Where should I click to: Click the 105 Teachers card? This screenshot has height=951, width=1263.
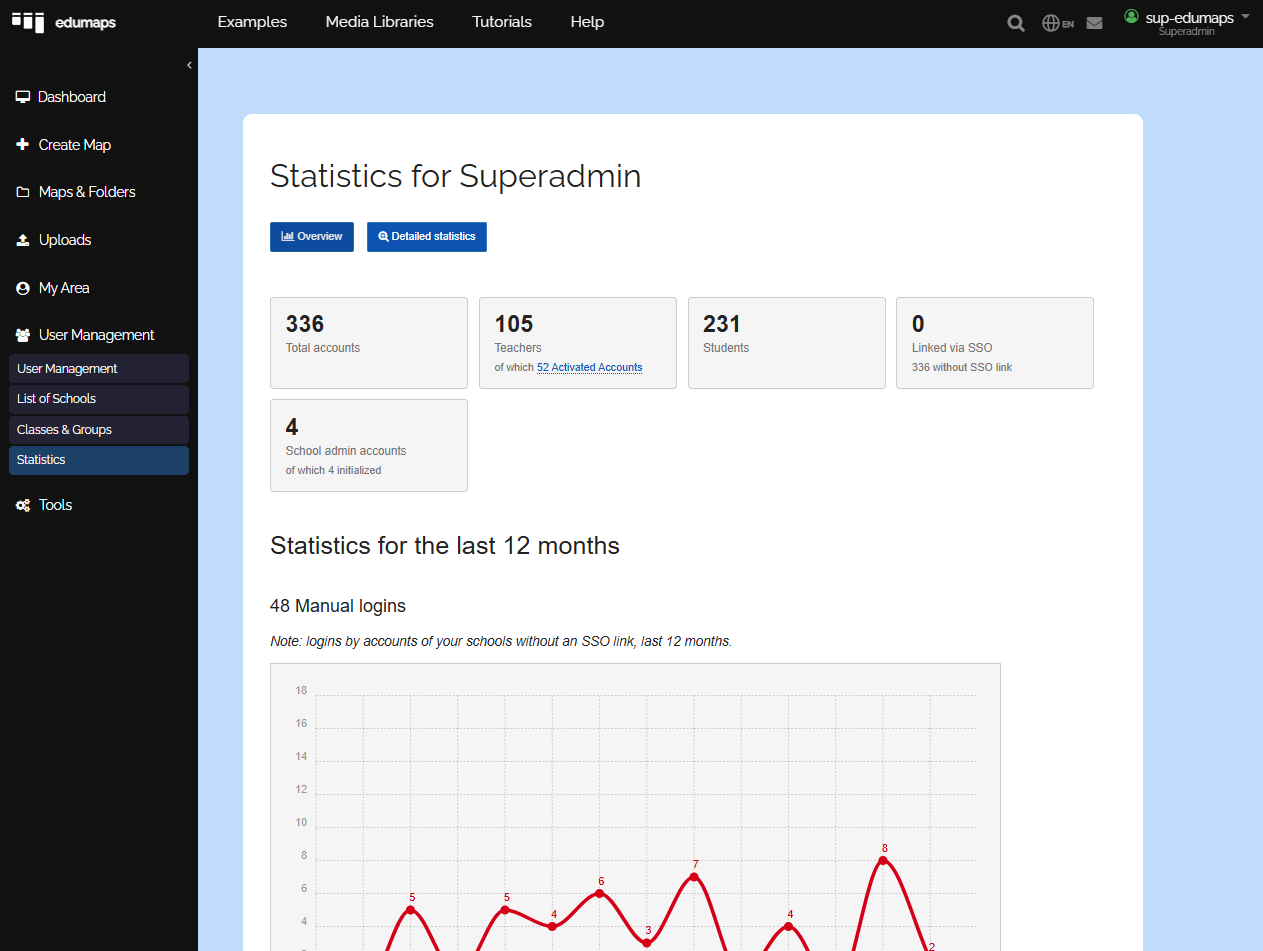pyautogui.click(x=578, y=343)
